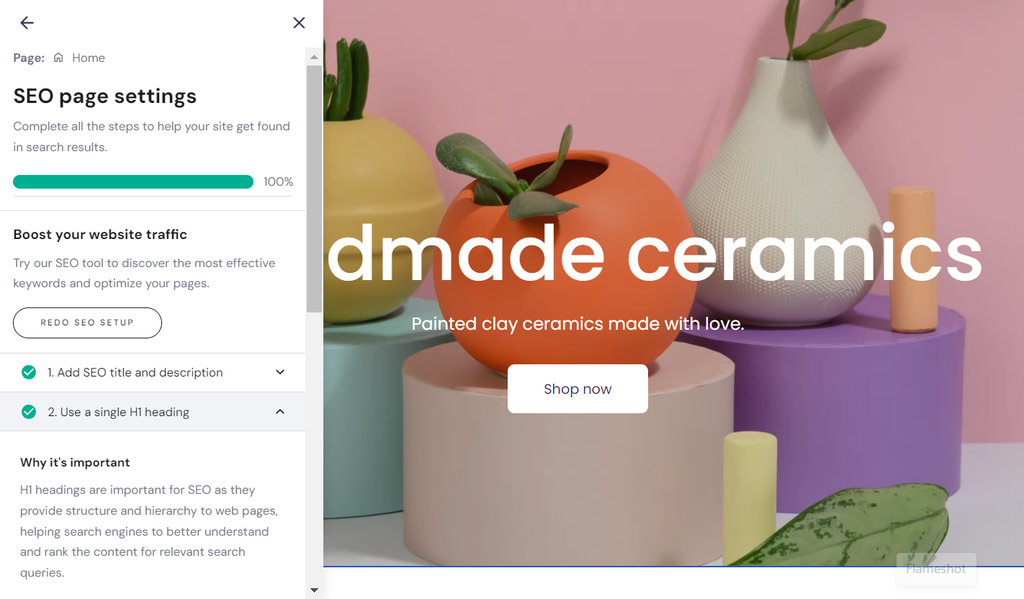Screen dimensions: 1024x599
Task: Click the Home page icon
Action: pyautogui.click(x=58, y=57)
